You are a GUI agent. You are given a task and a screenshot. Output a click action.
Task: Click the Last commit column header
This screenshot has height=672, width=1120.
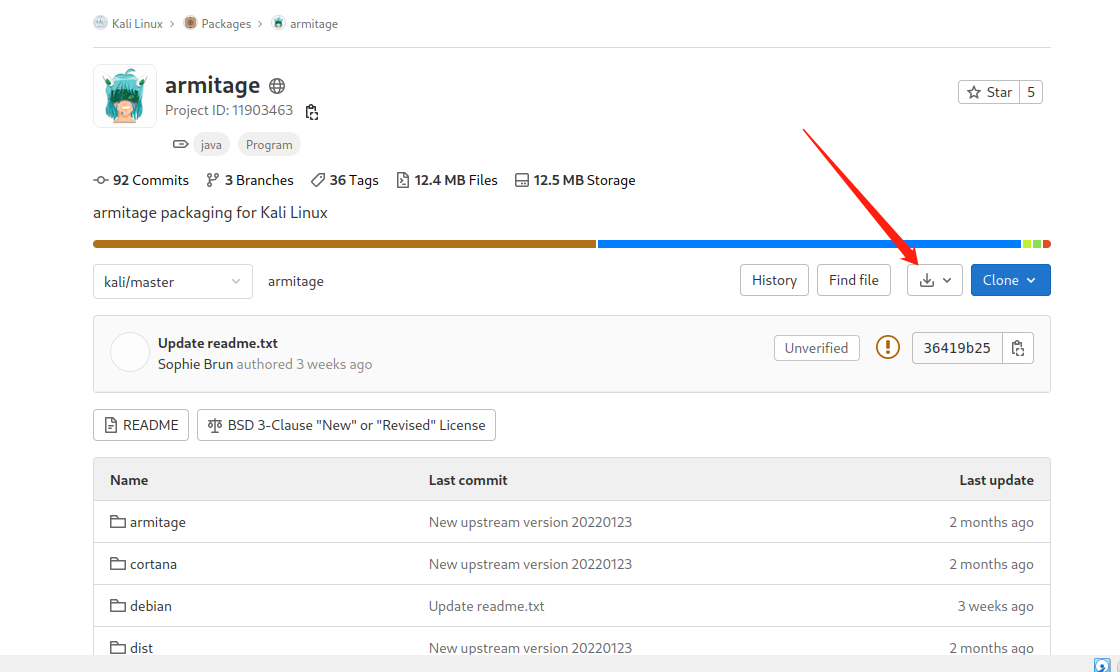[x=468, y=480]
